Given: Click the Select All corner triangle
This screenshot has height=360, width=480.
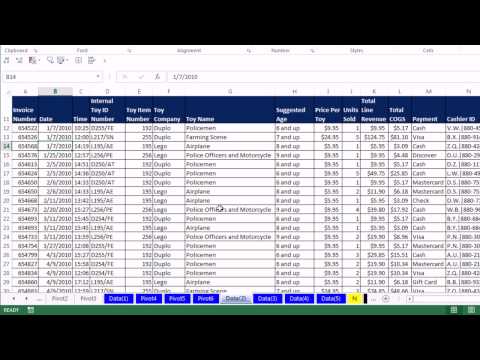Looking at the screenshot, I should point(8,92).
